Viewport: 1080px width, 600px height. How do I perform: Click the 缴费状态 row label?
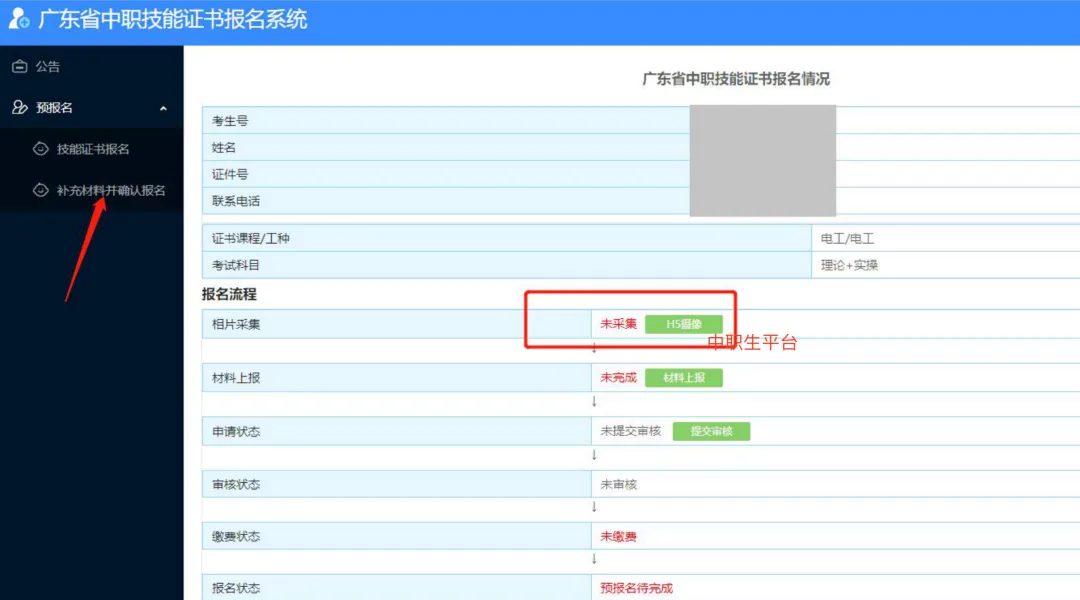coord(396,536)
